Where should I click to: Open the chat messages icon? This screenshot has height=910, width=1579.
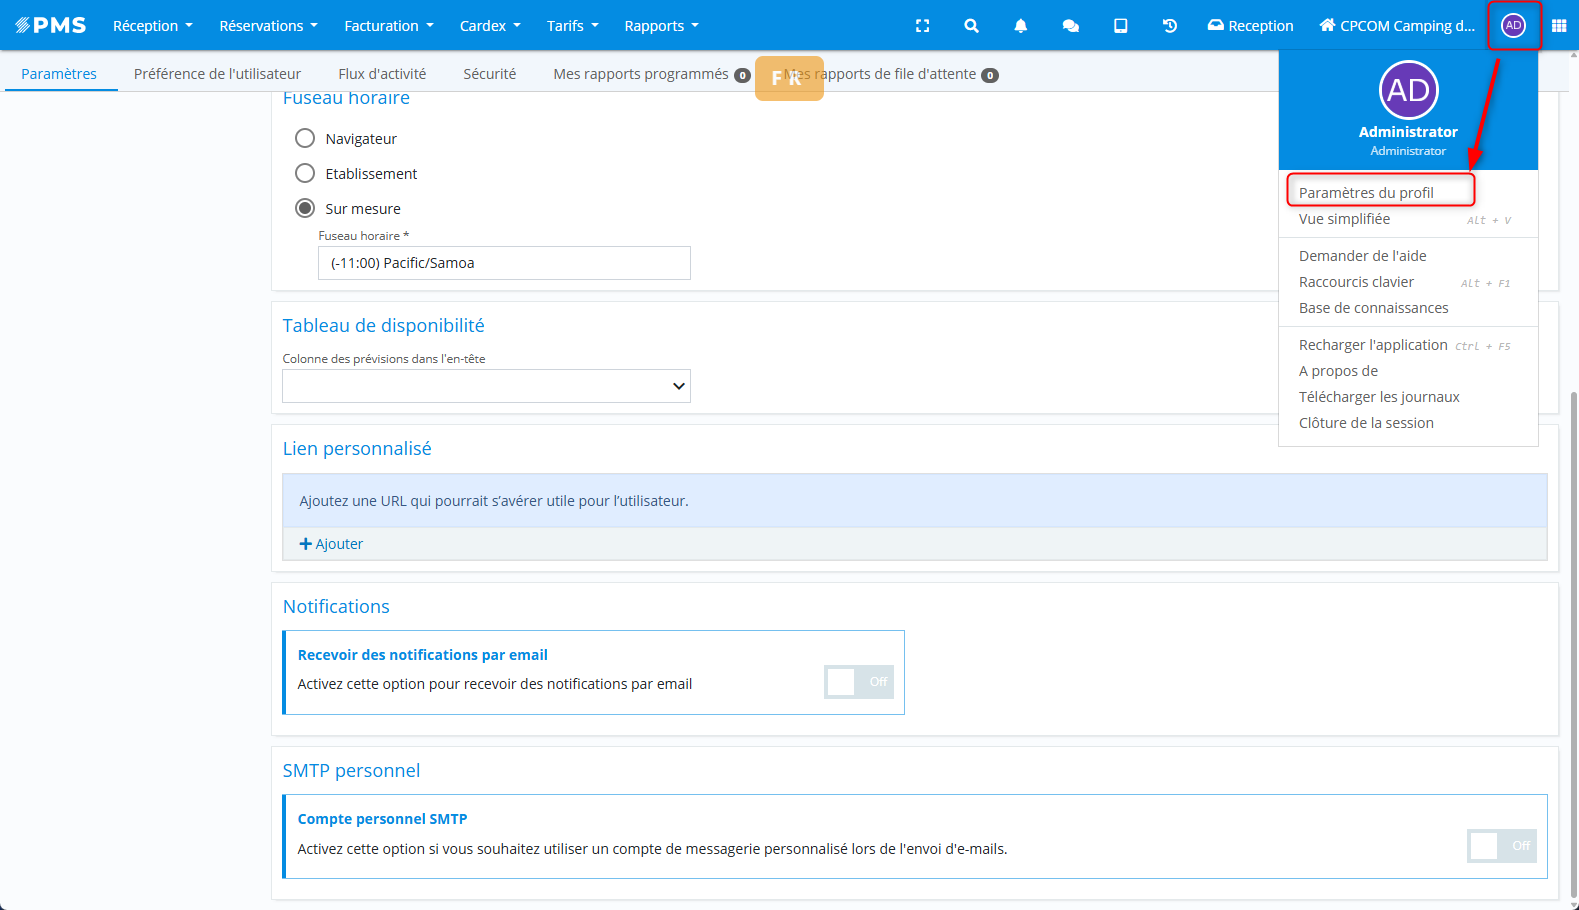coord(1070,26)
